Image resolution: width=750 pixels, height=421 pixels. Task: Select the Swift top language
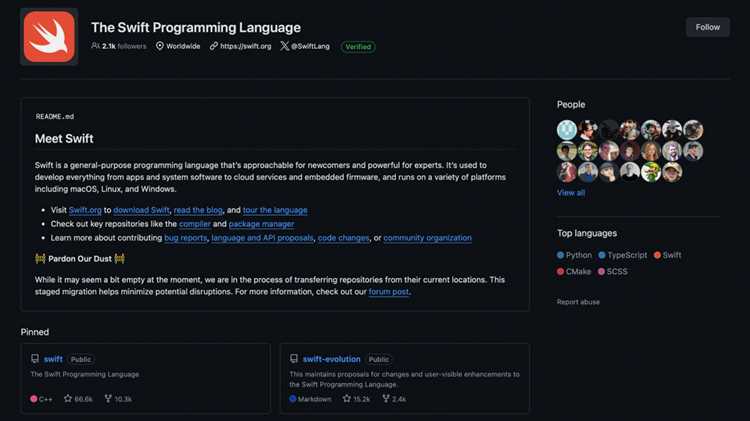[668, 255]
